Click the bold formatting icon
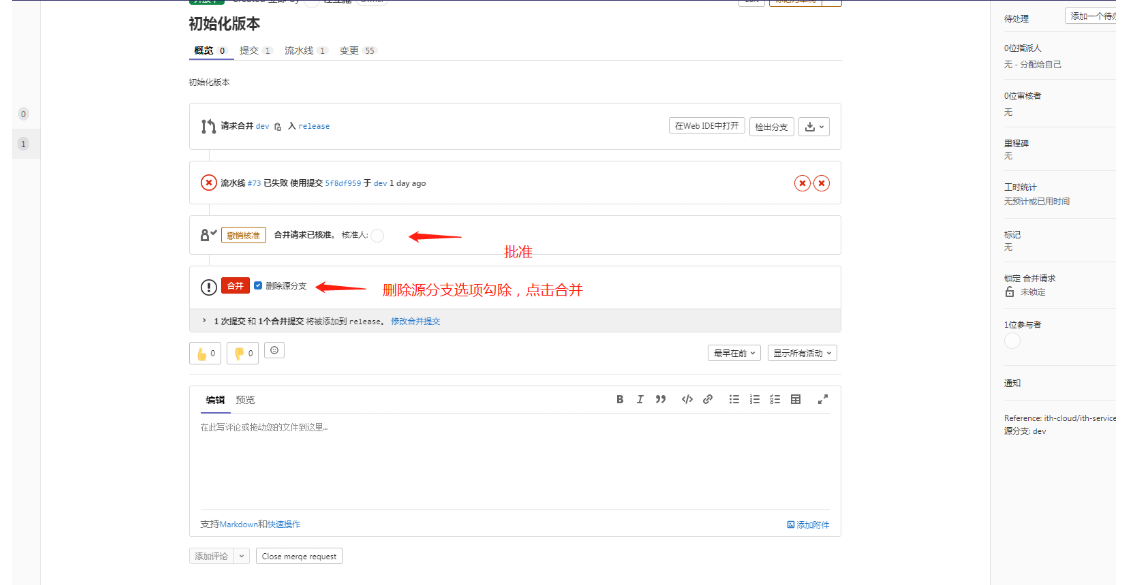 (620, 399)
